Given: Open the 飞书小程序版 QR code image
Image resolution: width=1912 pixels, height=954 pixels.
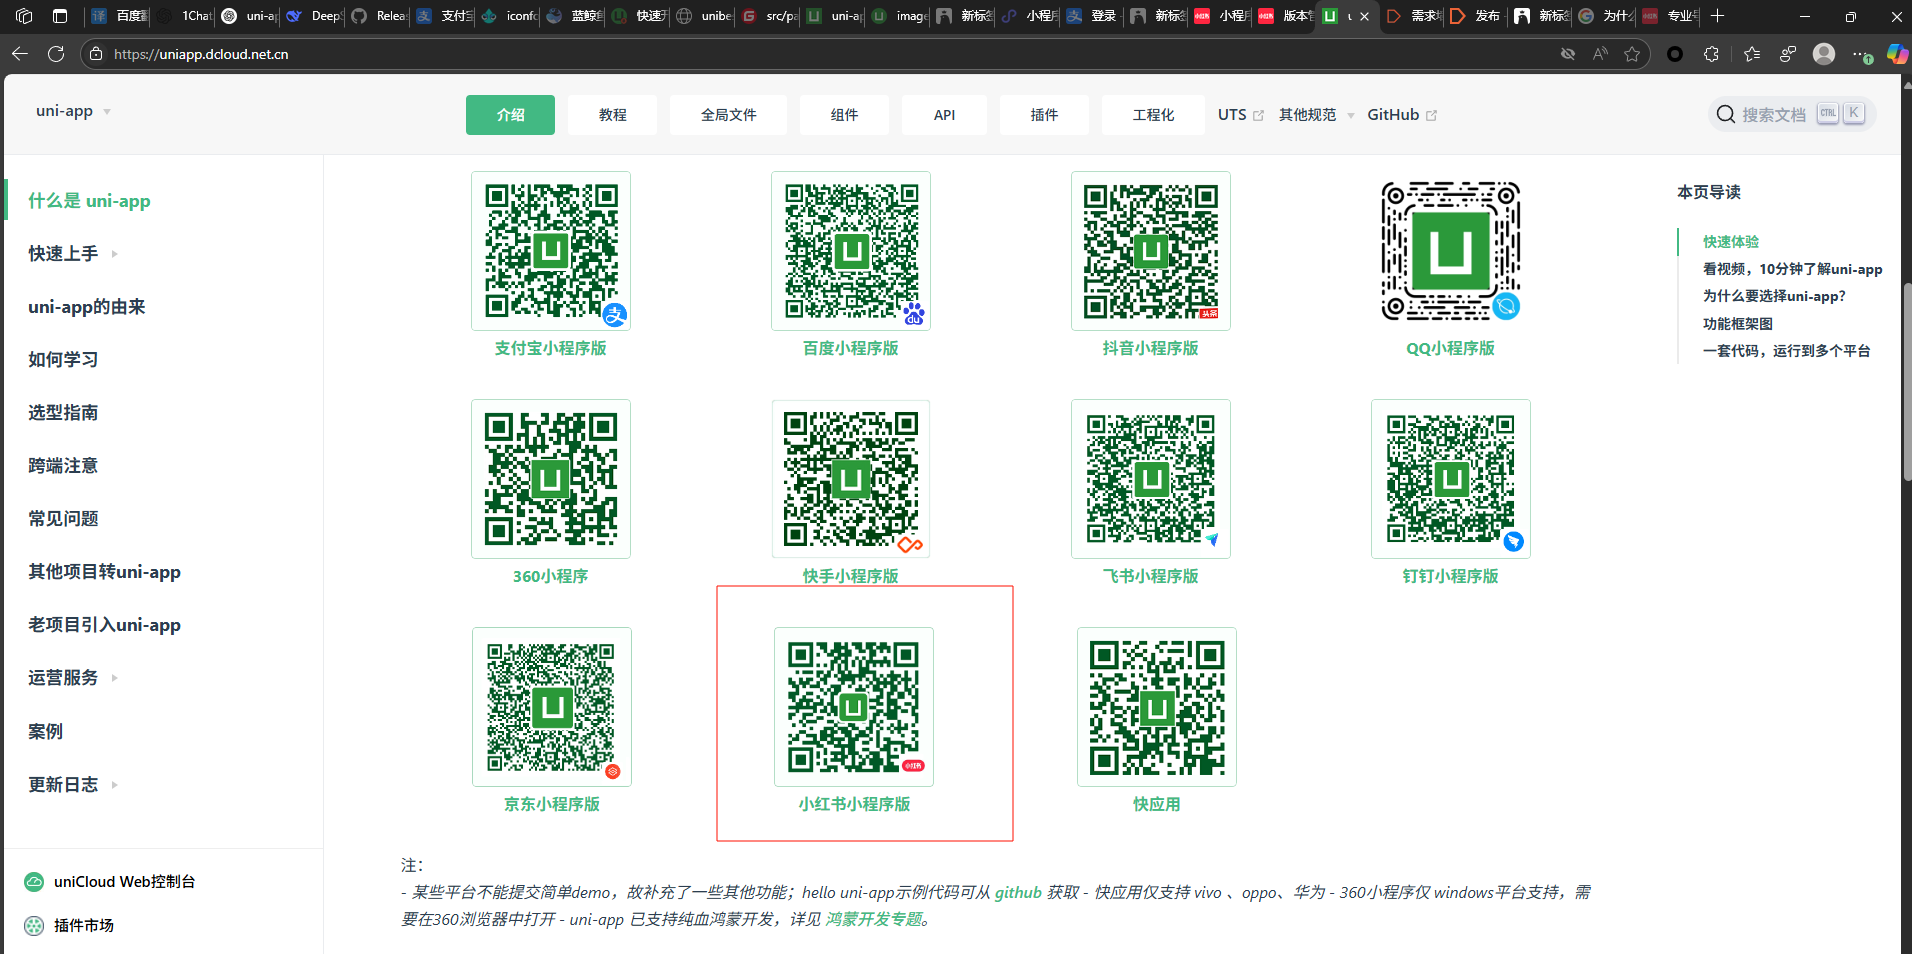Looking at the screenshot, I should point(1151,479).
